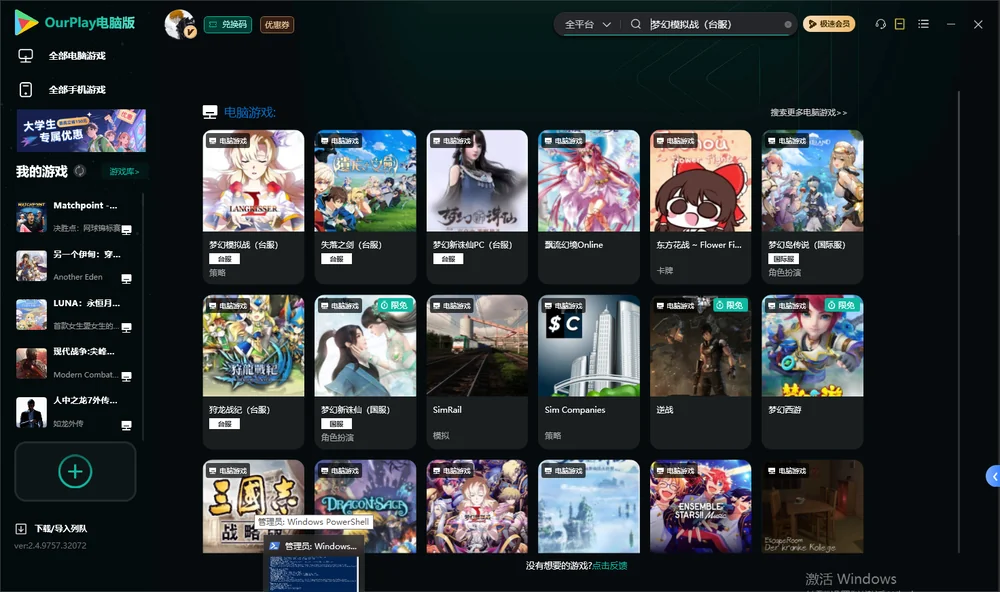
Task: Open the 大学生专属优惠 banner
Action: pos(81,130)
